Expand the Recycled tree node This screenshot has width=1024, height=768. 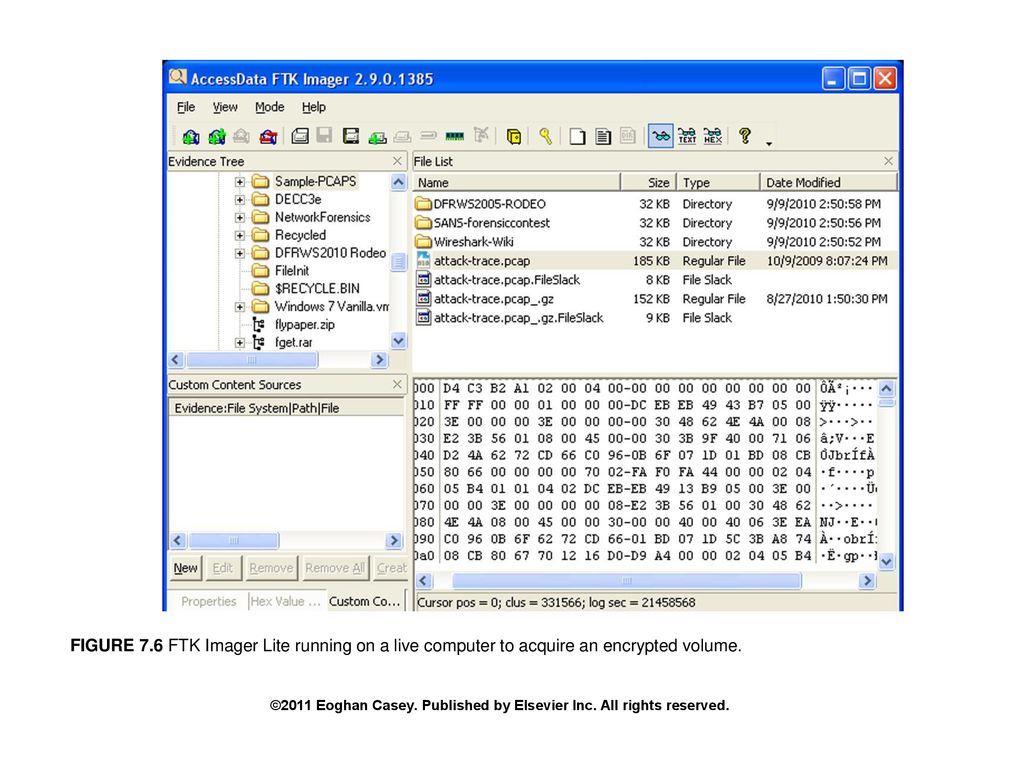240,235
